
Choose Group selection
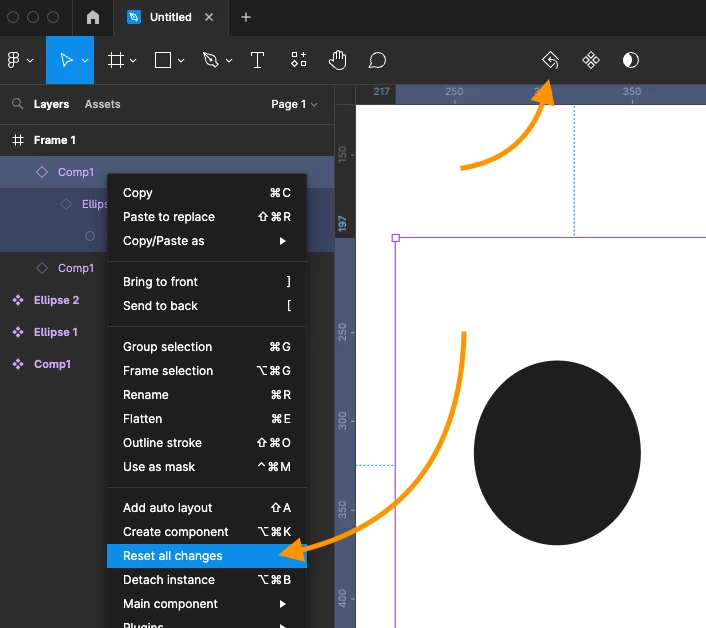207,347
